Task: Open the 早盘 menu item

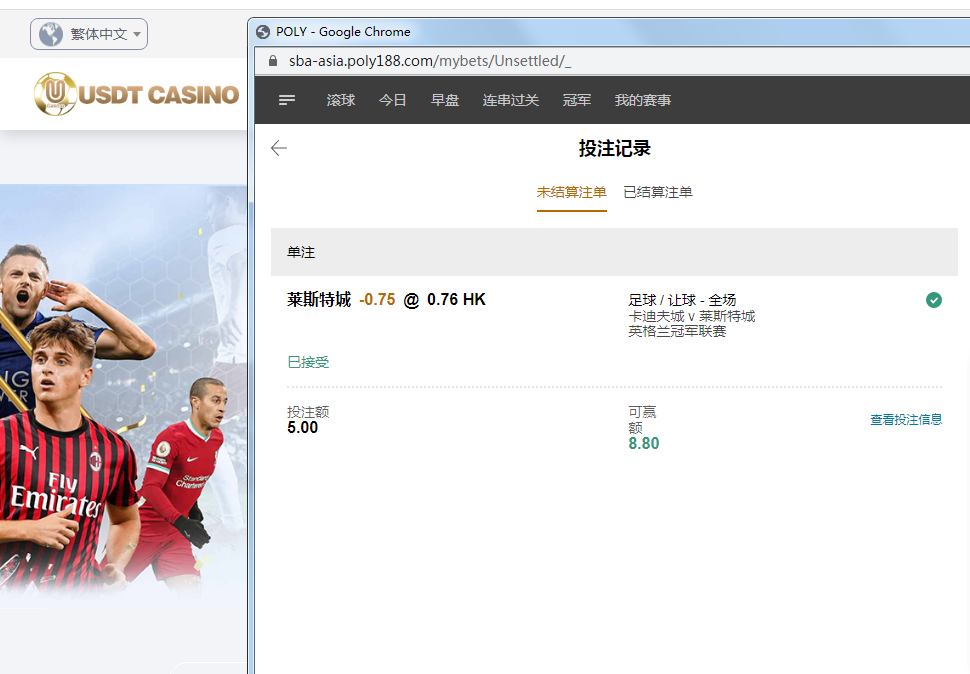Action: click(445, 100)
